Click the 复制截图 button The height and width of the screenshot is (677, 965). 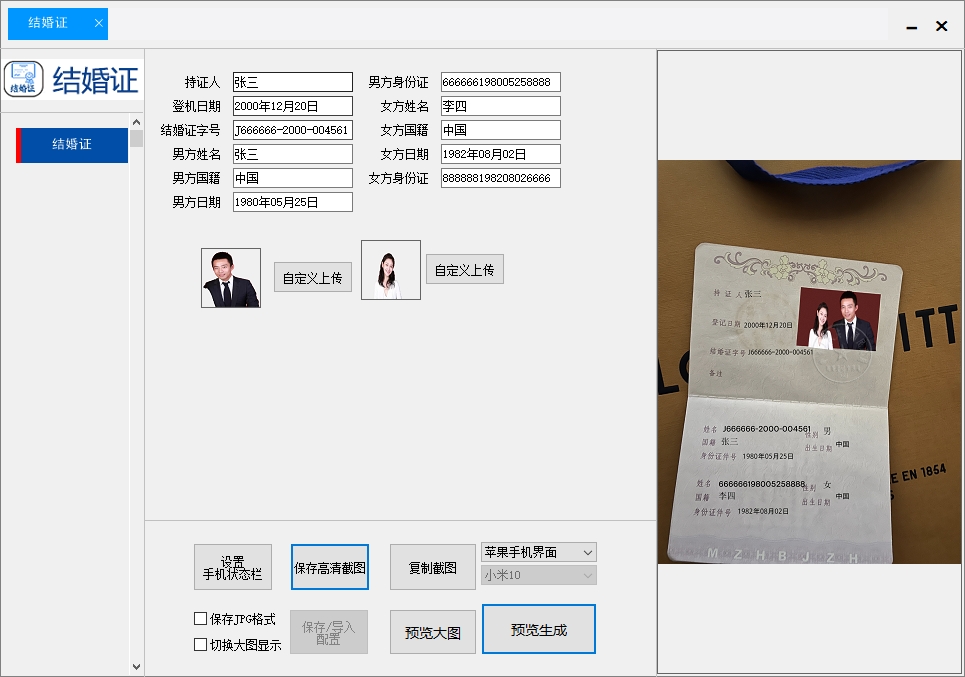[x=432, y=566]
